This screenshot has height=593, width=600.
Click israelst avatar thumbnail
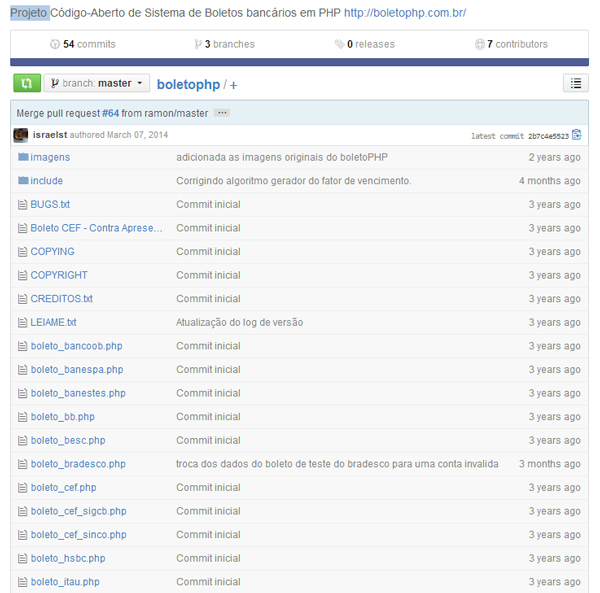[x=21, y=135]
